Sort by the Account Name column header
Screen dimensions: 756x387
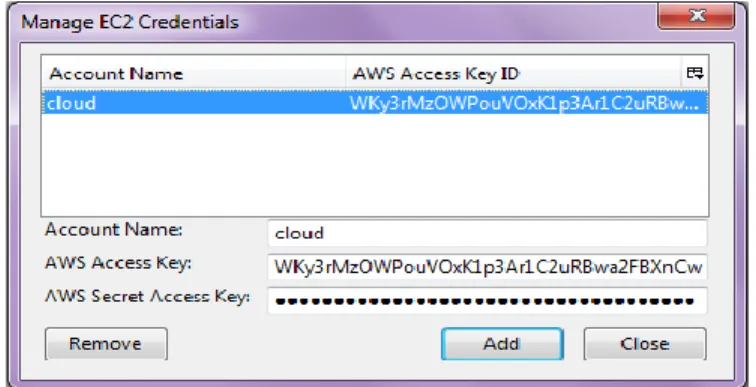pyautogui.click(x=193, y=73)
